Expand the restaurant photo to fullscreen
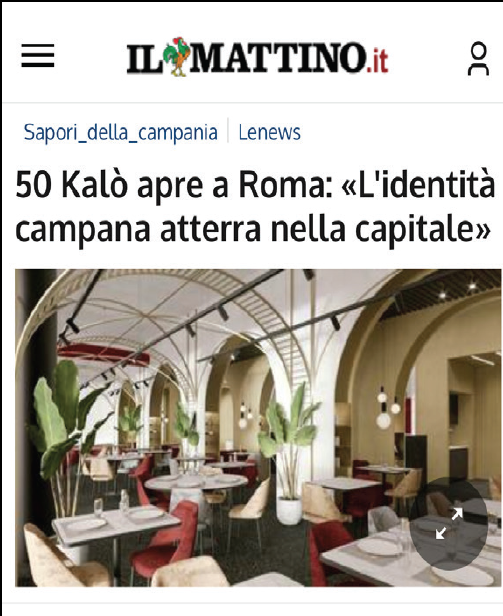 click(x=448, y=523)
